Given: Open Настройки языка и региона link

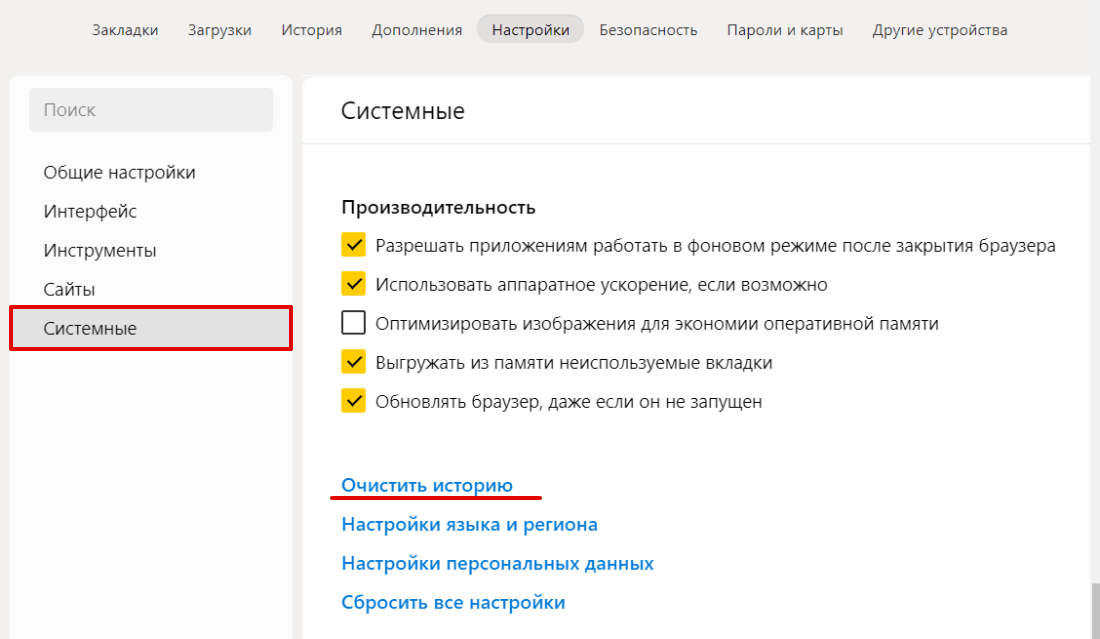Looking at the screenshot, I should 469,524.
